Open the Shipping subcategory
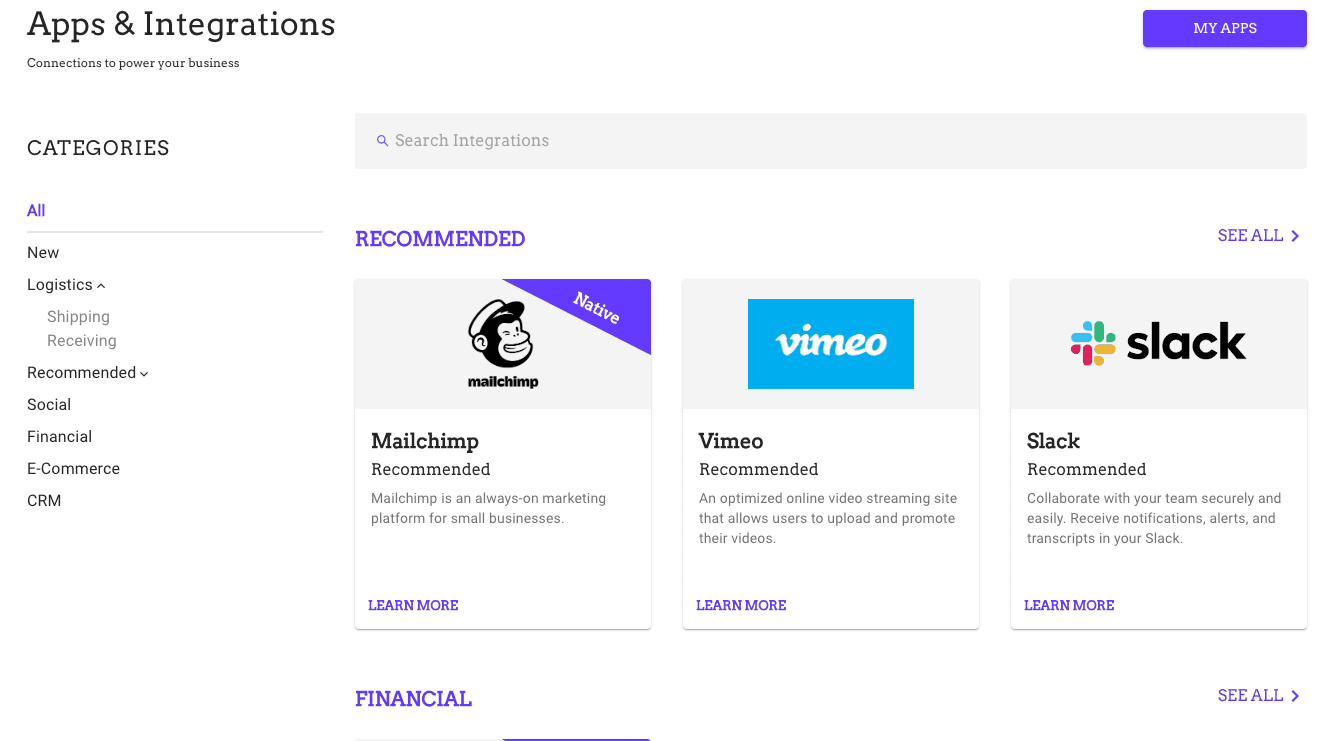The height and width of the screenshot is (741, 1336). click(78, 316)
